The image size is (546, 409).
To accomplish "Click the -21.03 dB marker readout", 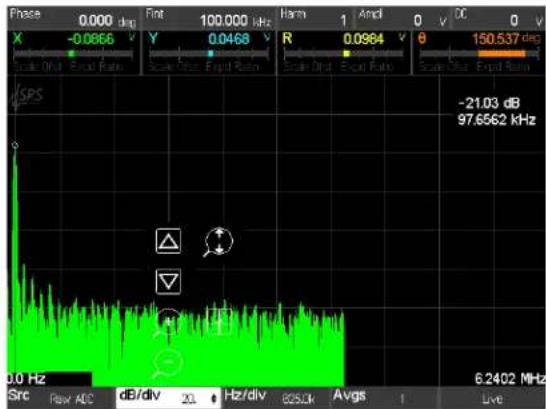I will pos(489,103).
